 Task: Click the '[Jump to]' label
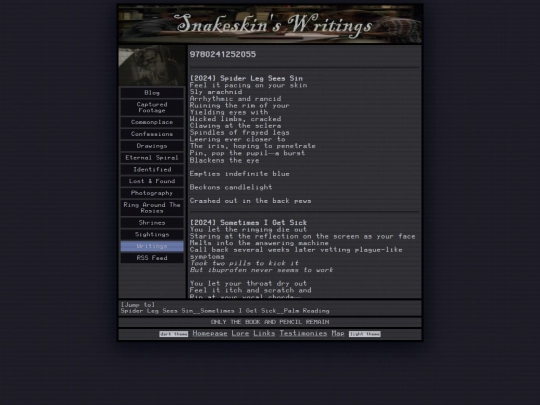138,305
